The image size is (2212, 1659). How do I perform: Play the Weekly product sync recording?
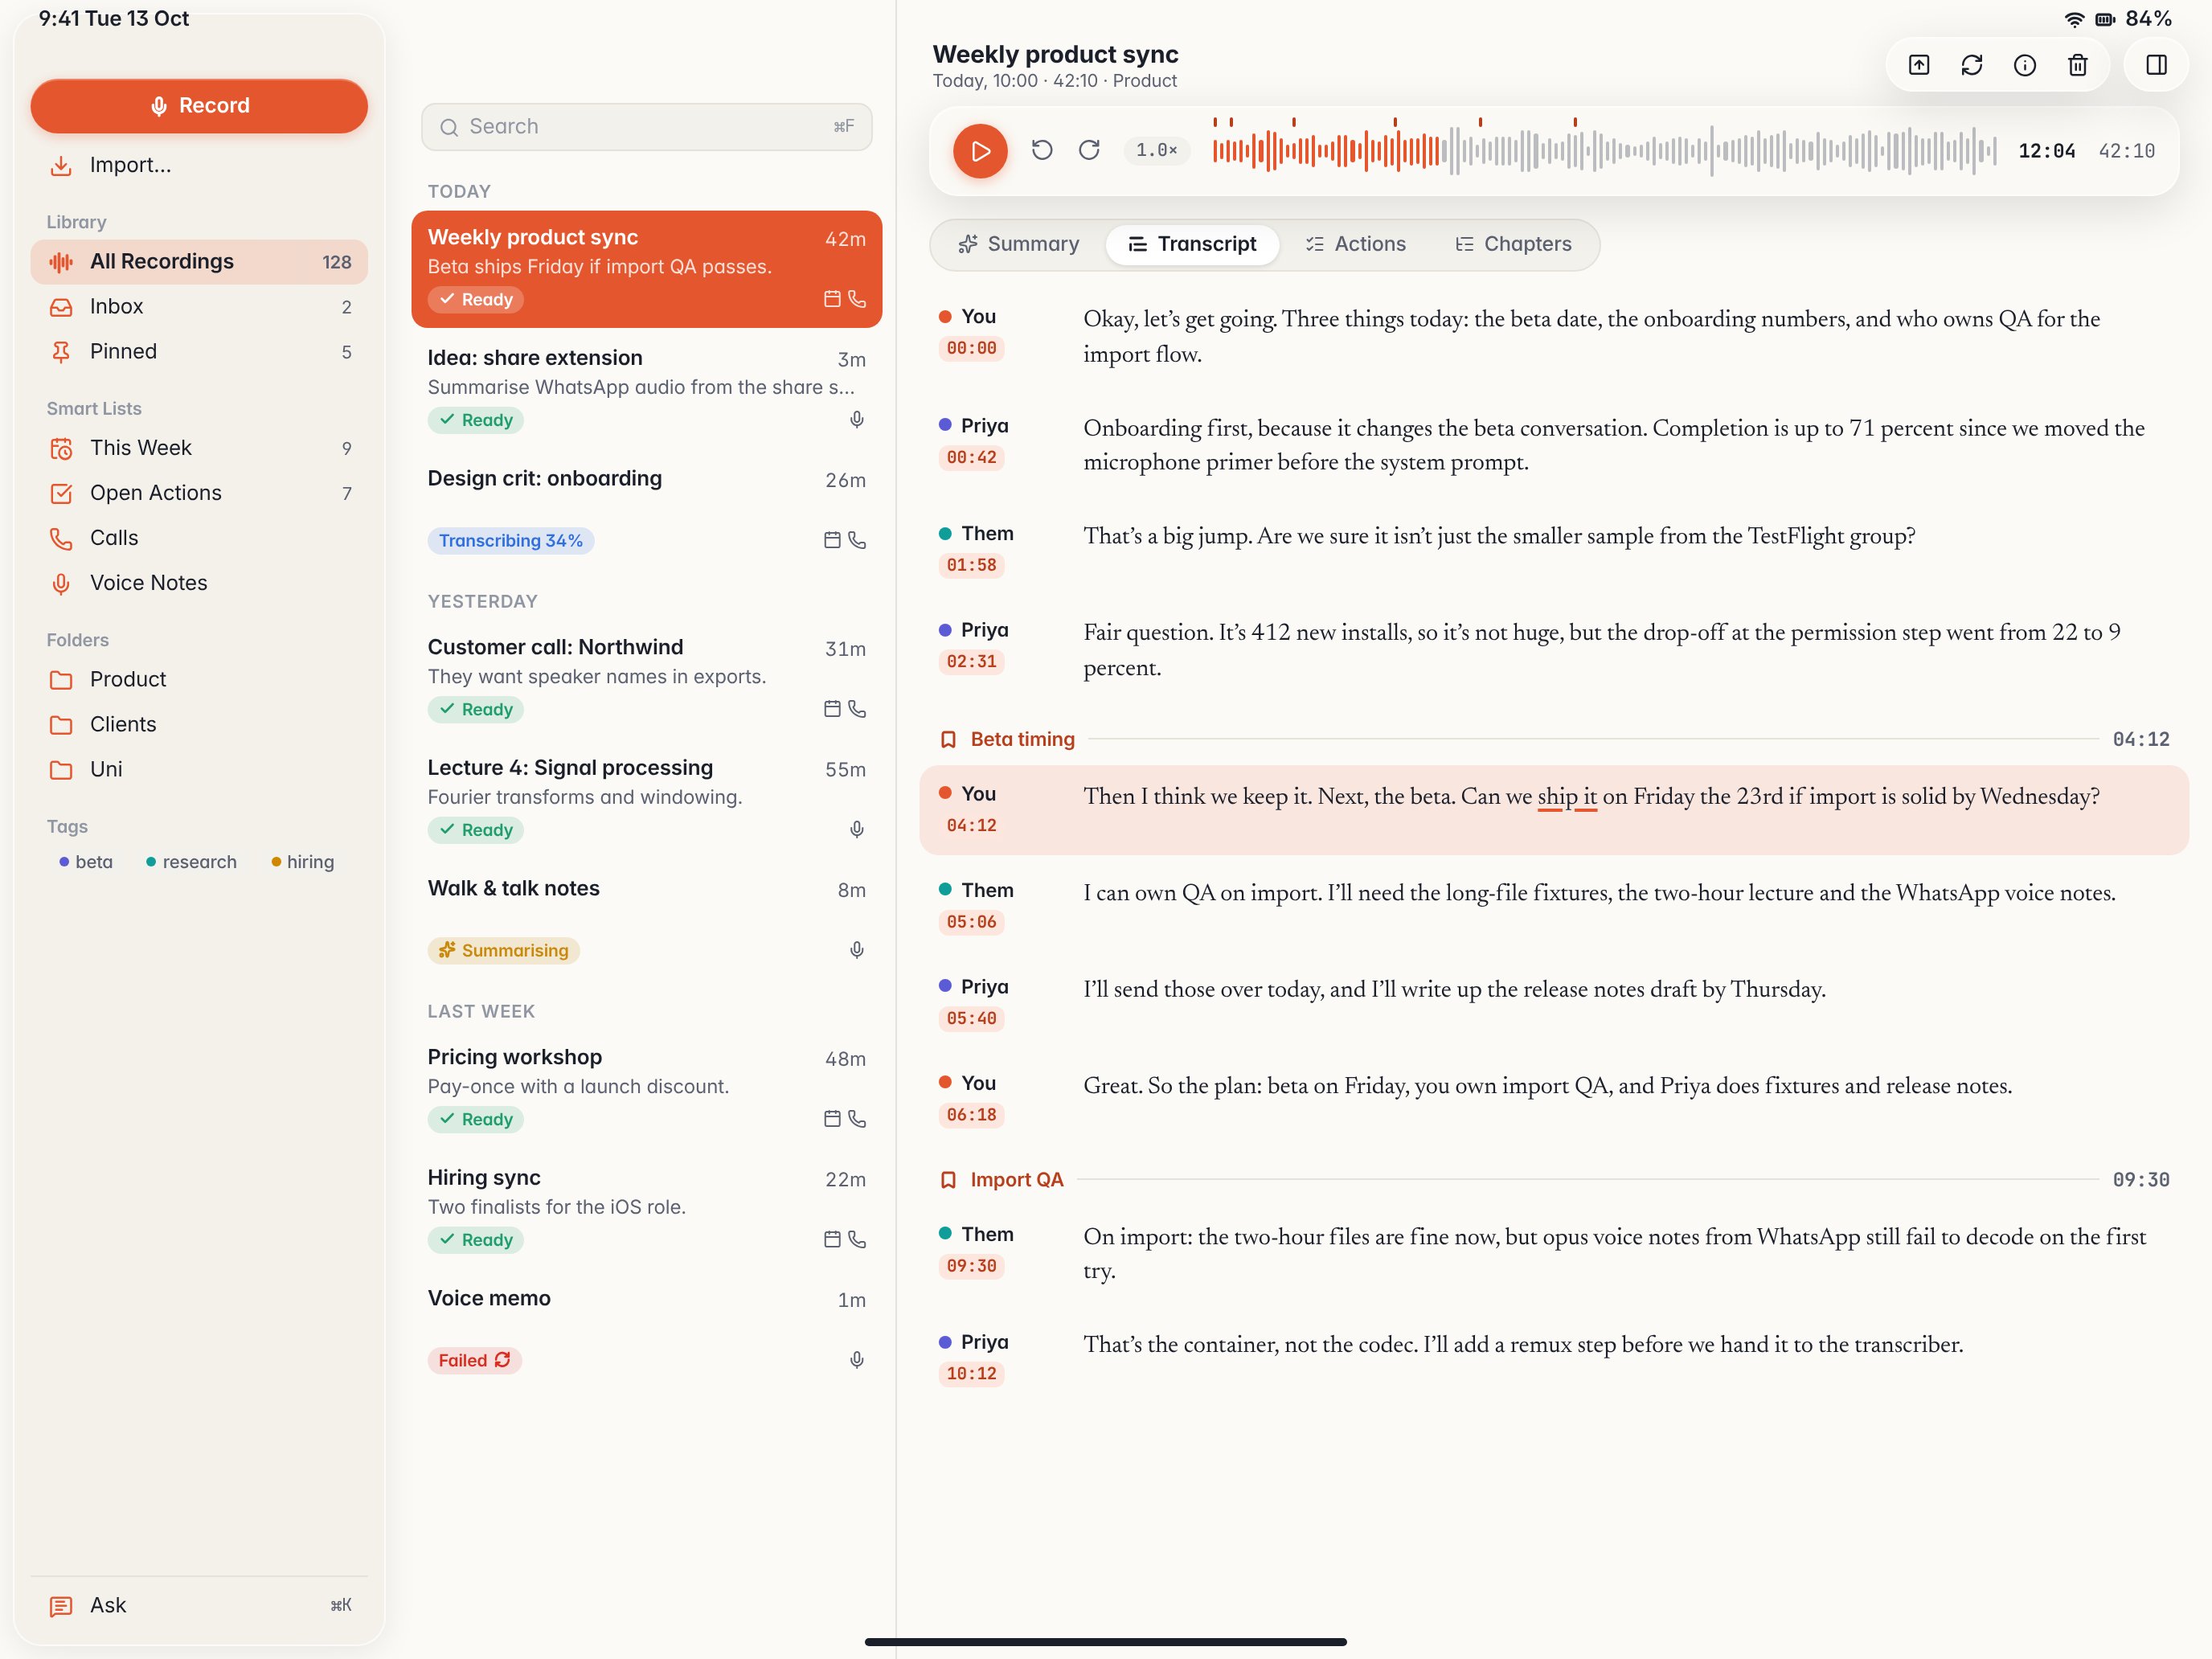click(x=979, y=151)
